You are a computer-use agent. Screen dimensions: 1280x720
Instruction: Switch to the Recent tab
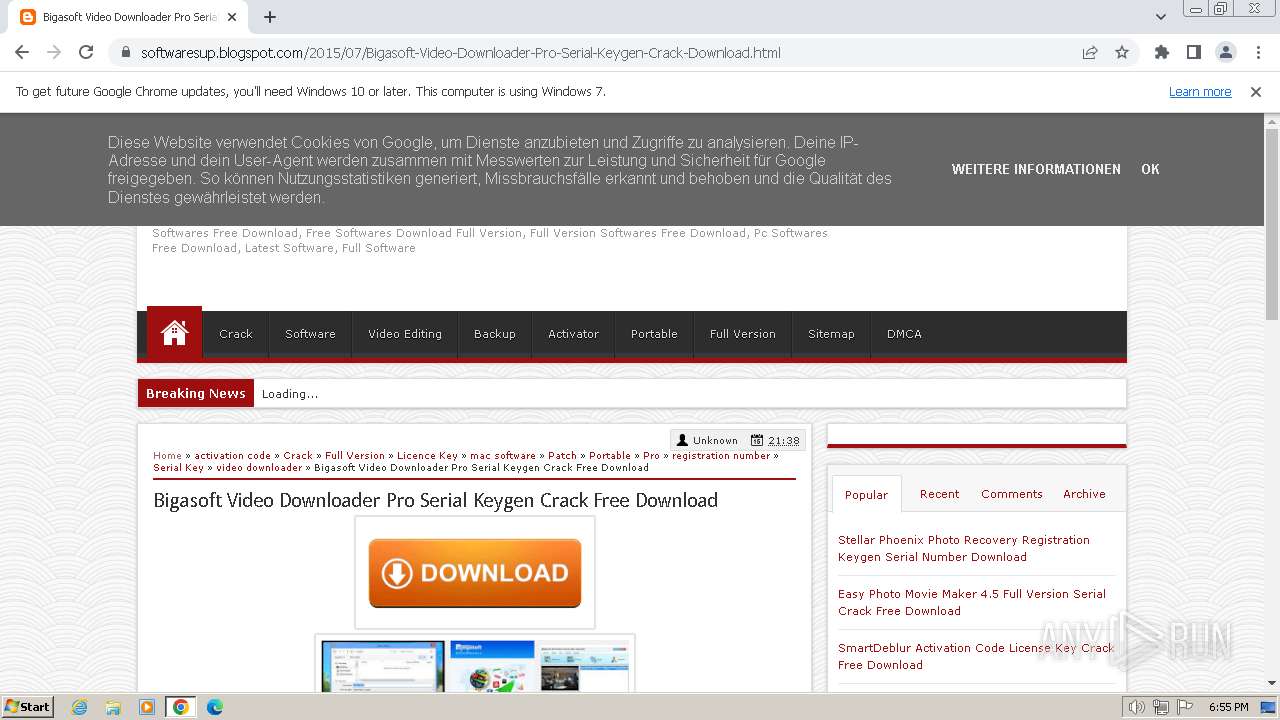939,494
